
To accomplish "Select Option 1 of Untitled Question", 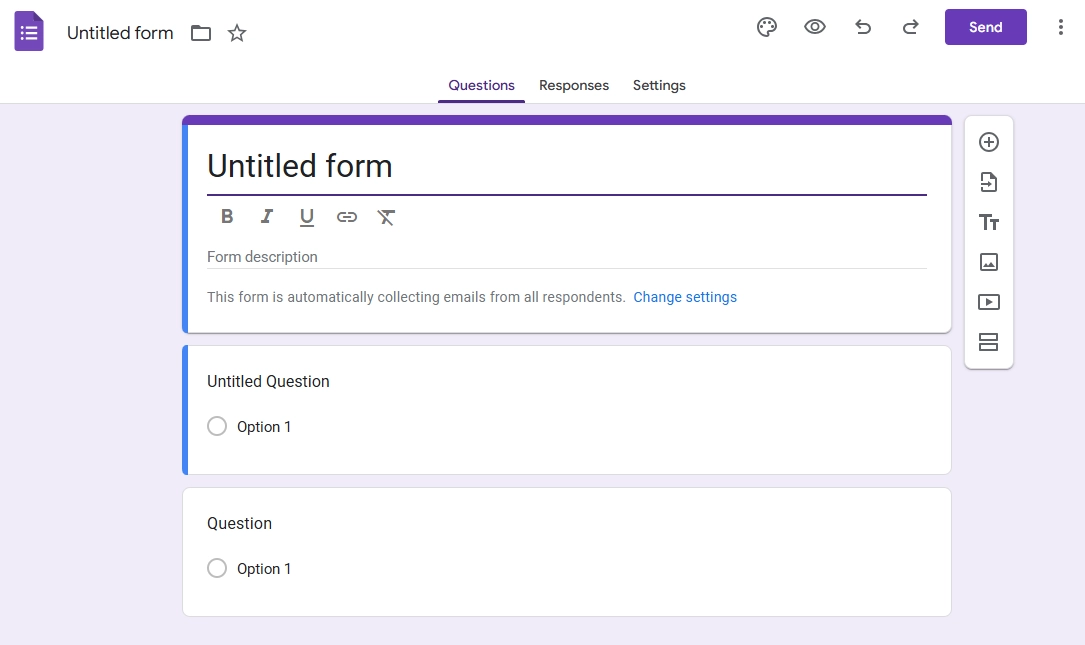I will 217,426.
